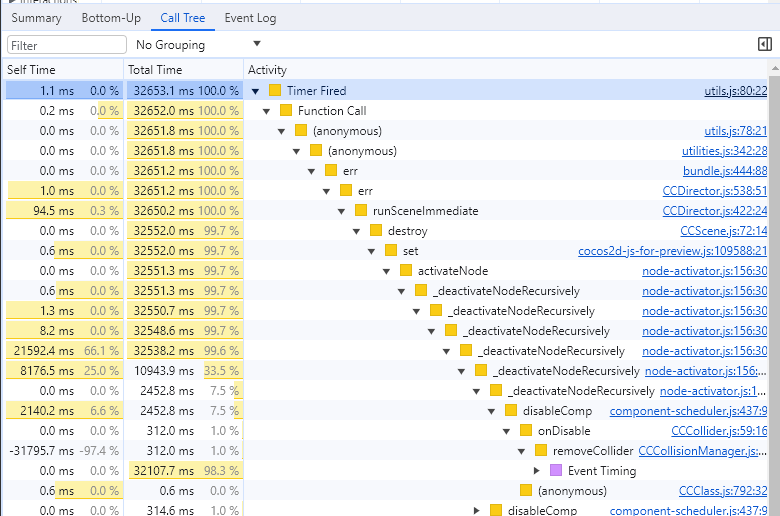Select the -31795.7 ms self time cell
780x516 pixels.
63,450
